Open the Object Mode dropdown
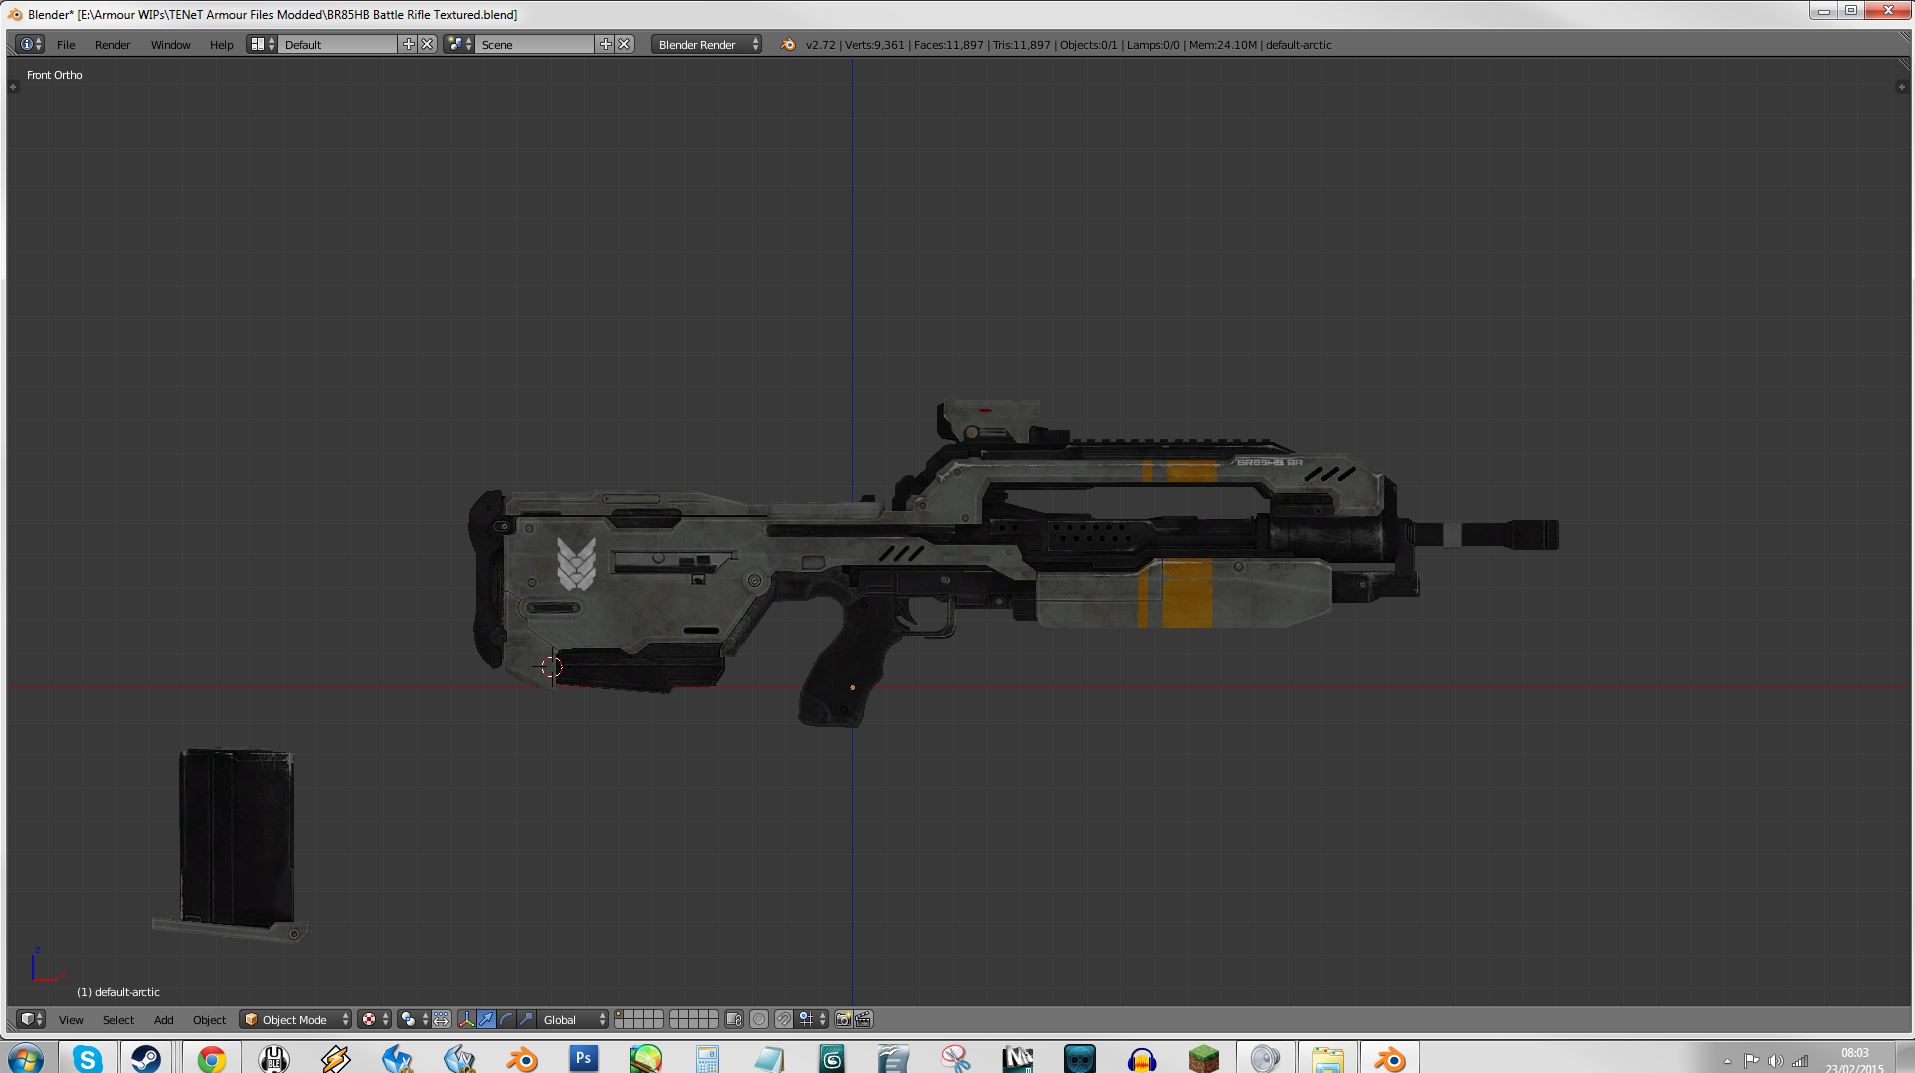Screen dimensions: 1915x1073 [x=295, y=1020]
